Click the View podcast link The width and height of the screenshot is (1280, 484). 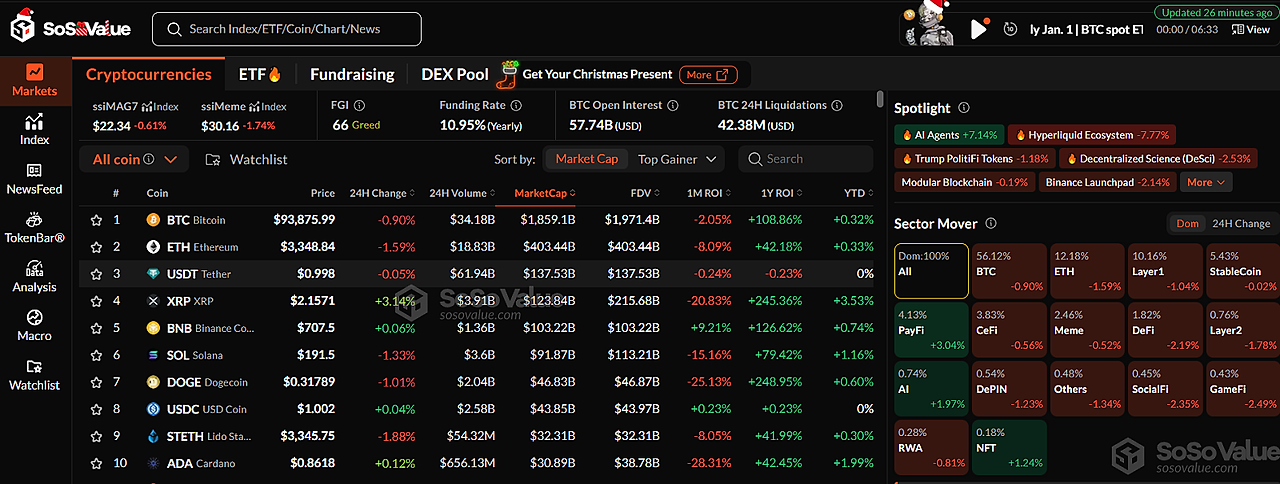pos(1251,30)
